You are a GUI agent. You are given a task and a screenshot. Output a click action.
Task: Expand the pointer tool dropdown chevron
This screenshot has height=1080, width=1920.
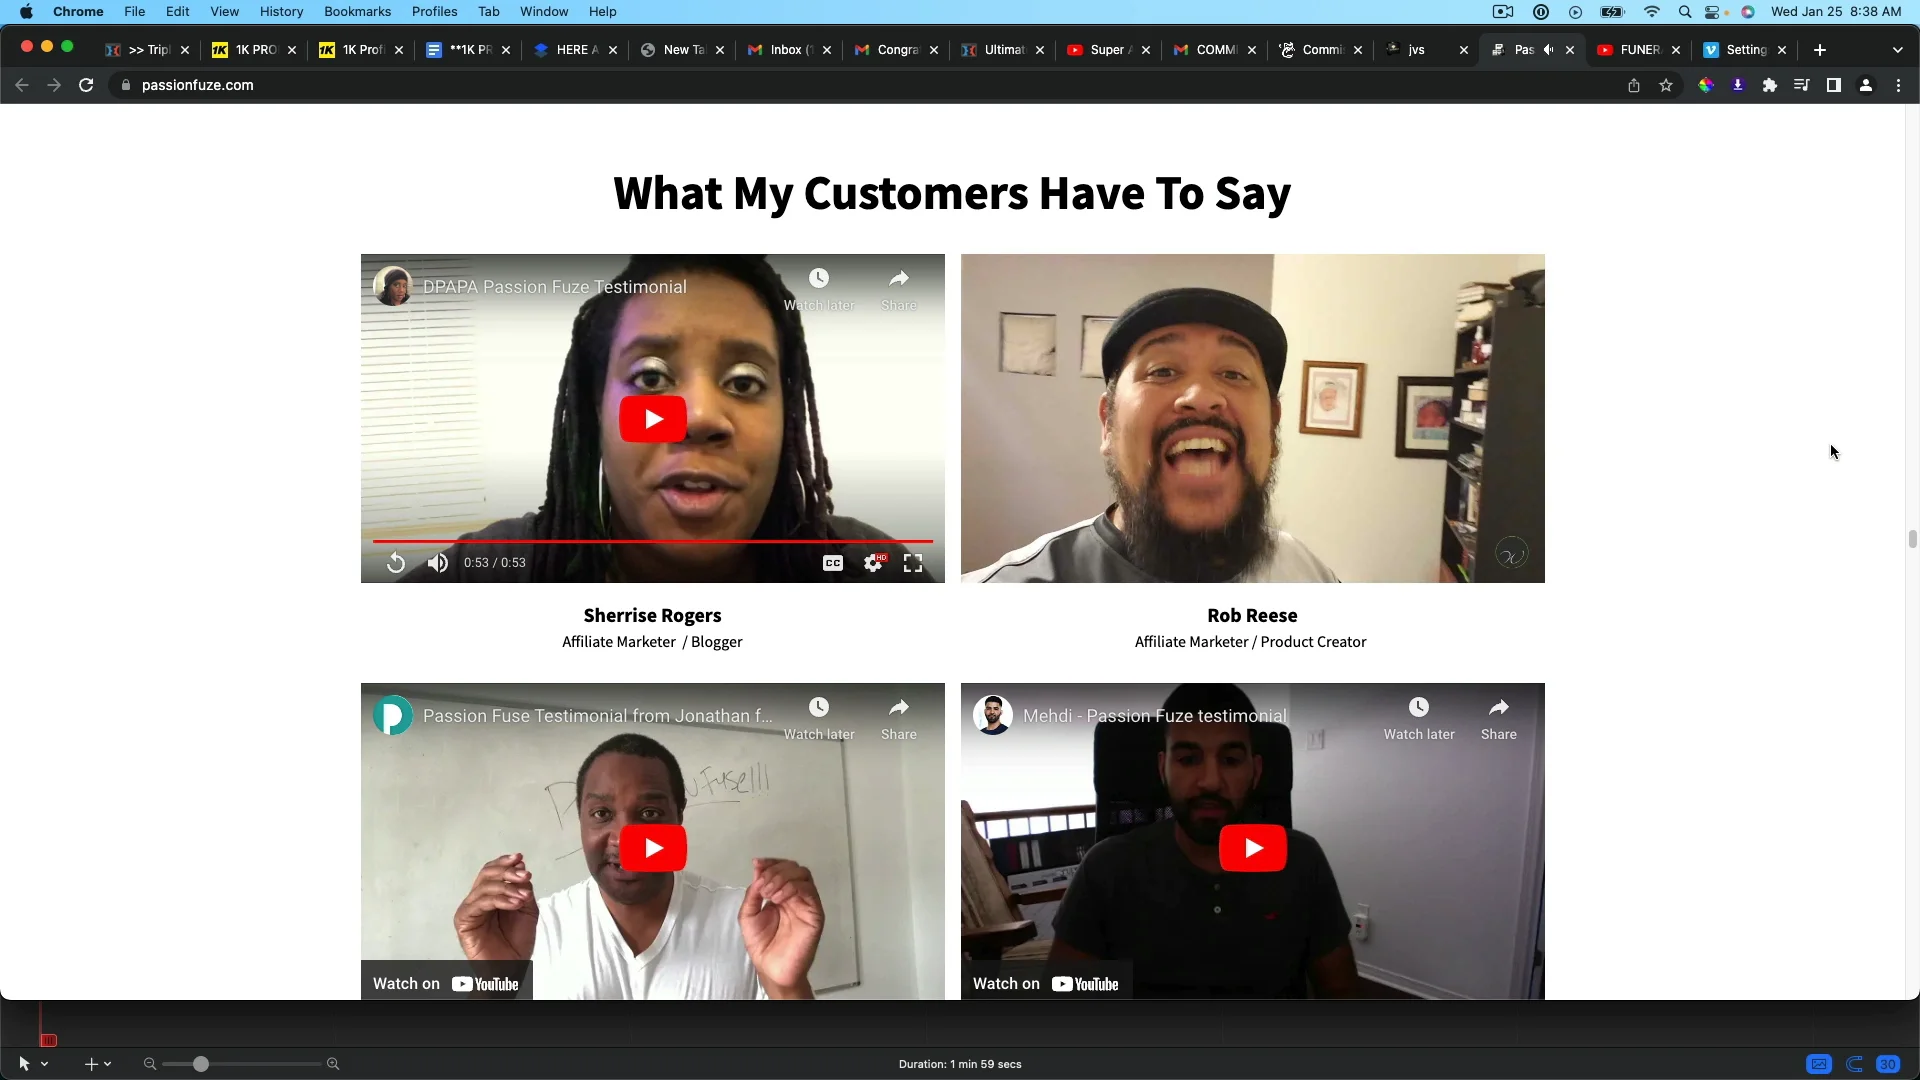point(44,1063)
